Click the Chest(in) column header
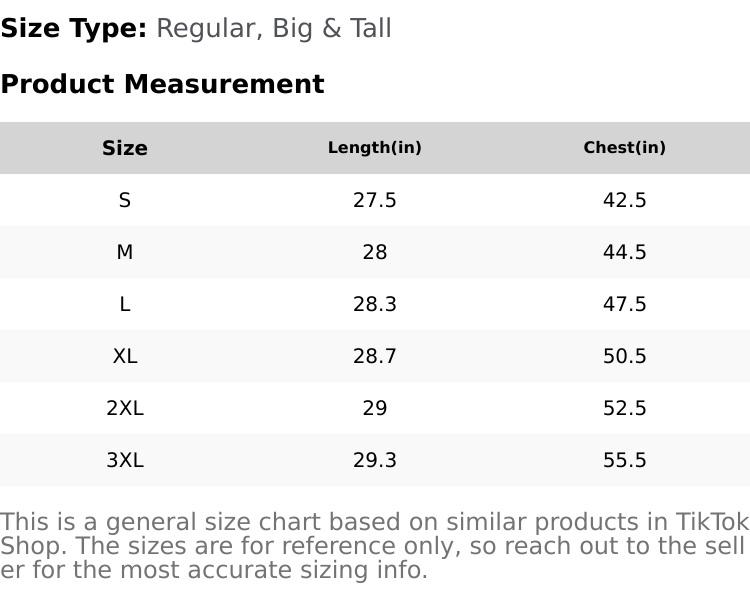The width and height of the screenshot is (750, 606). point(625,148)
